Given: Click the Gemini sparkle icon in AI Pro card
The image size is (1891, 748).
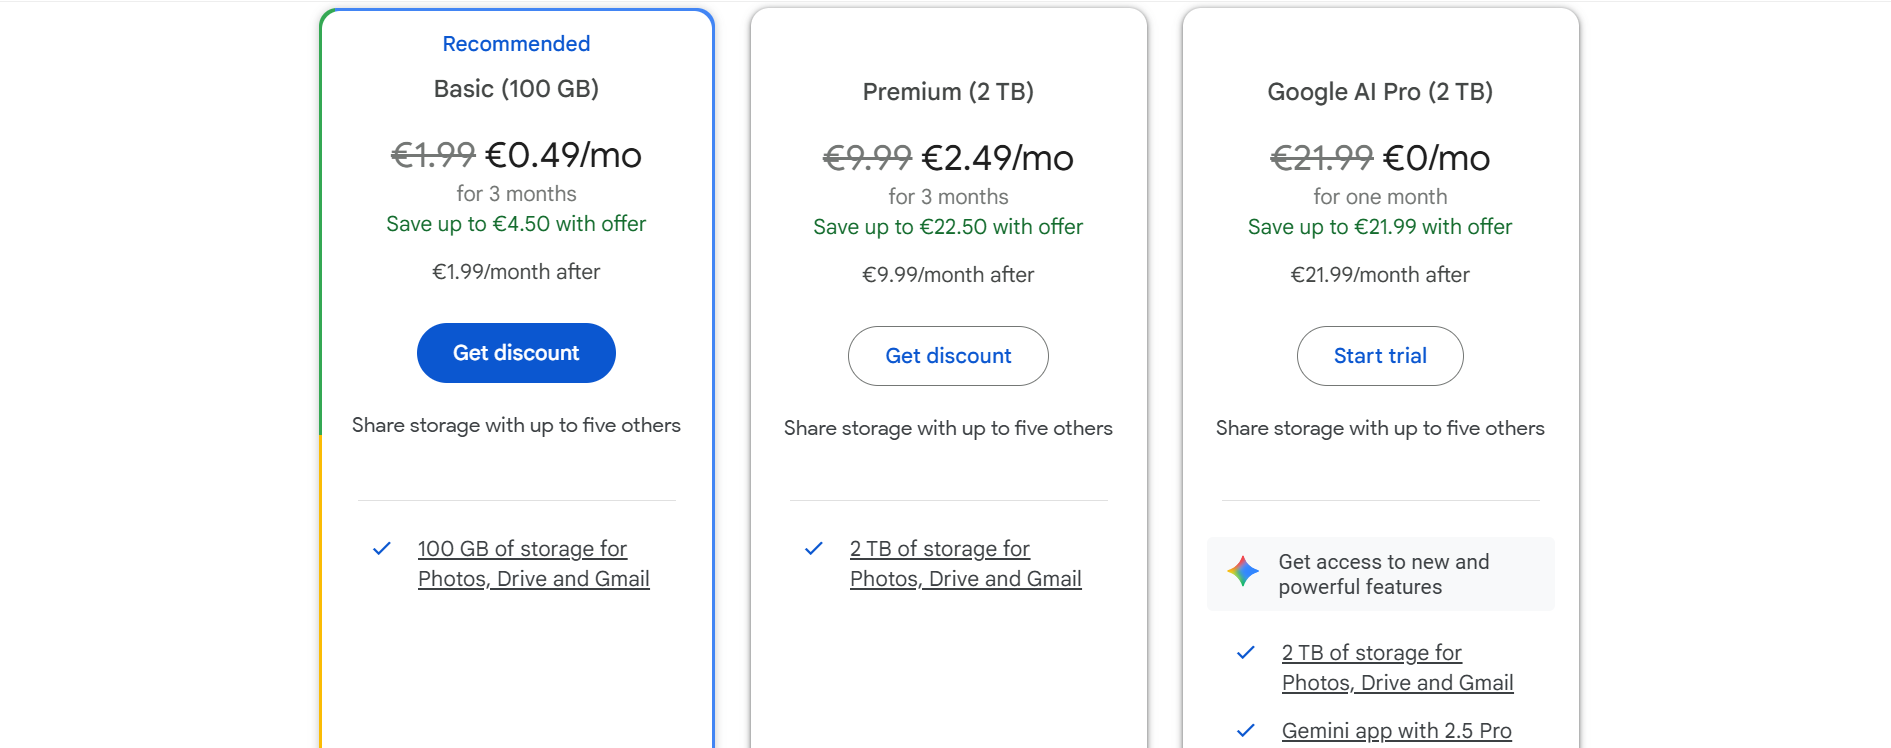Looking at the screenshot, I should tap(1243, 571).
